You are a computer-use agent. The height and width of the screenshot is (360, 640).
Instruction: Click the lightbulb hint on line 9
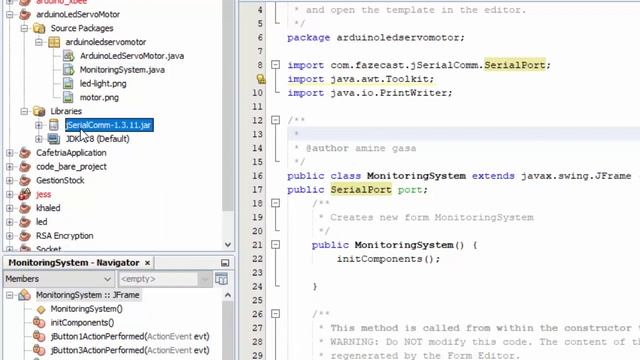click(261, 79)
